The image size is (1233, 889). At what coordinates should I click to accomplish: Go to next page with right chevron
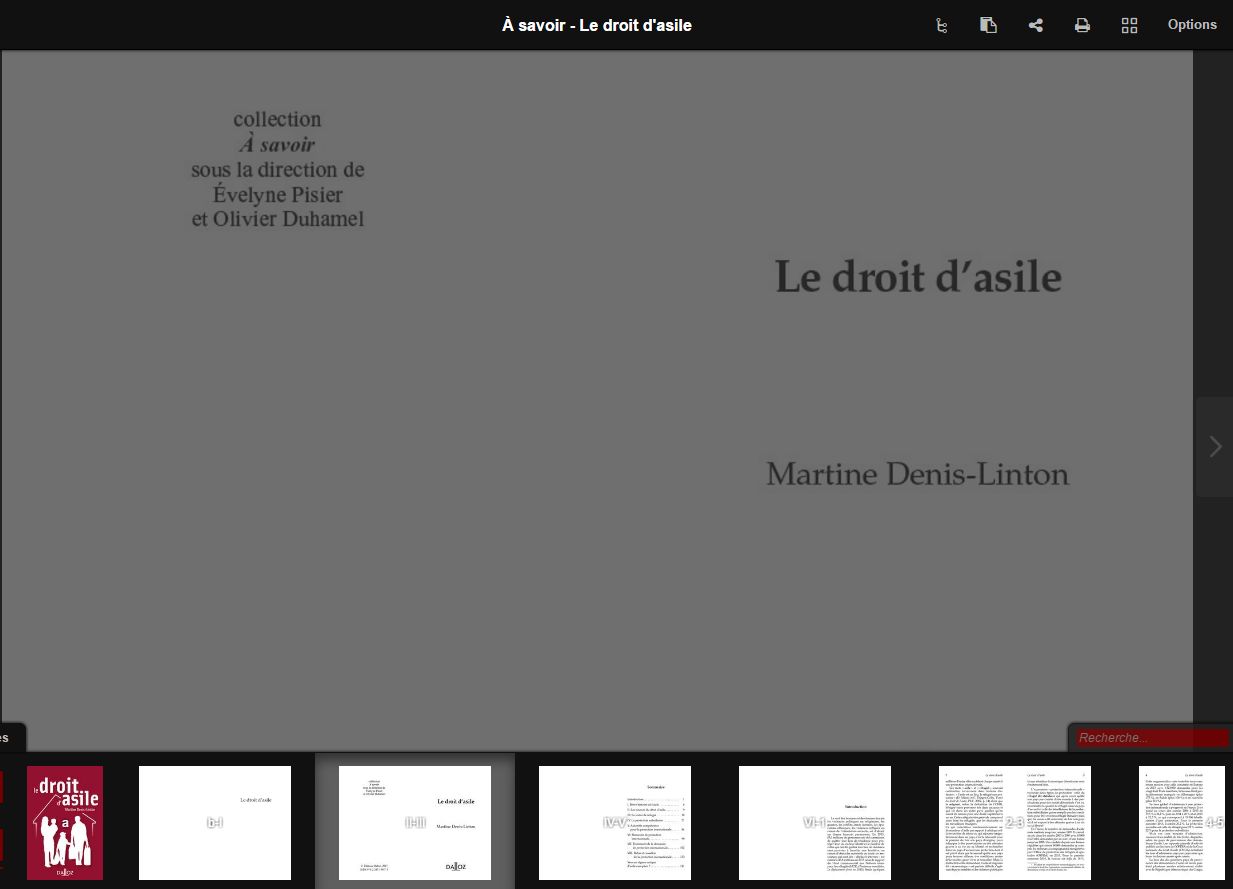tap(1215, 447)
